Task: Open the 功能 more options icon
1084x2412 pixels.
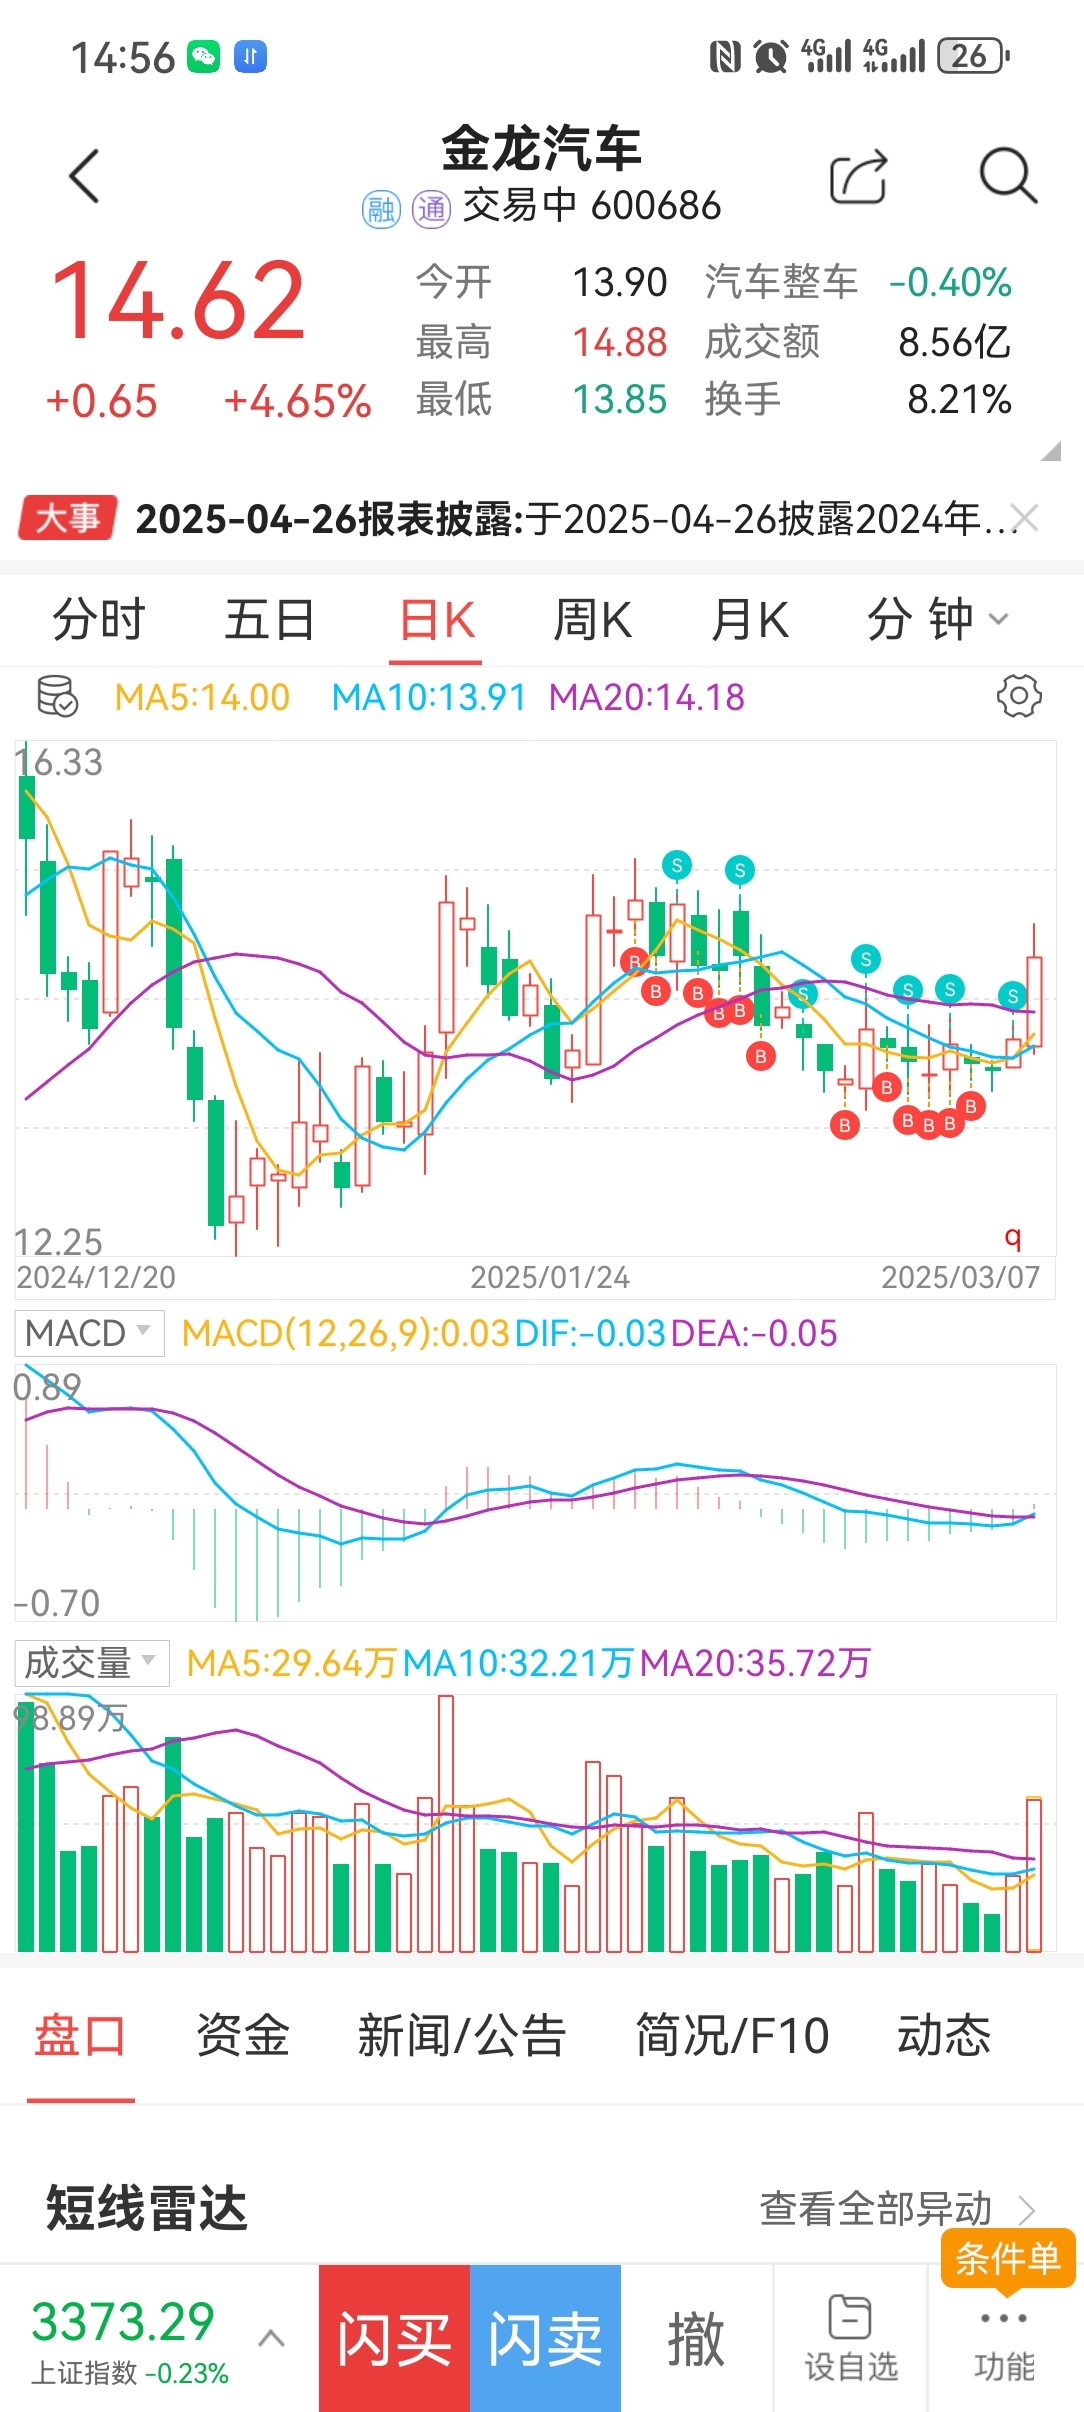Action: point(1004,2343)
